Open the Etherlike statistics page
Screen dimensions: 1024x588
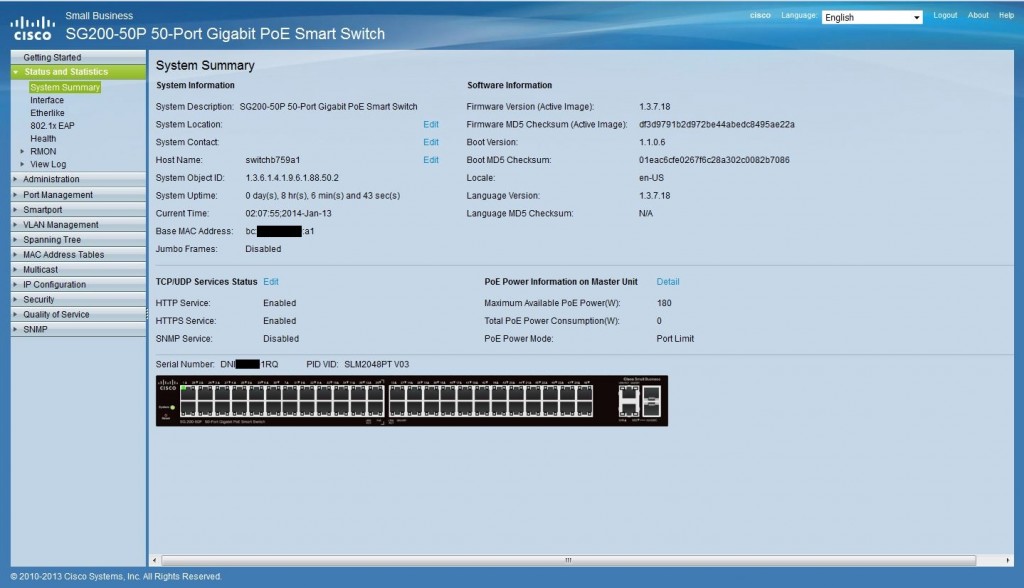[47, 113]
